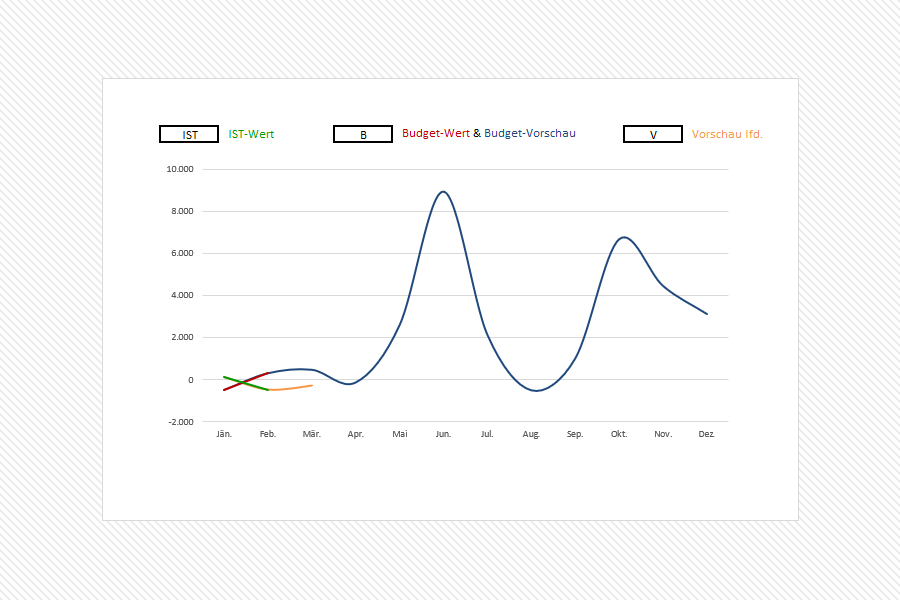The height and width of the screenshot is (600, 900).
Task: Click the 10.000 y-axis value
Action: [179, 169]
